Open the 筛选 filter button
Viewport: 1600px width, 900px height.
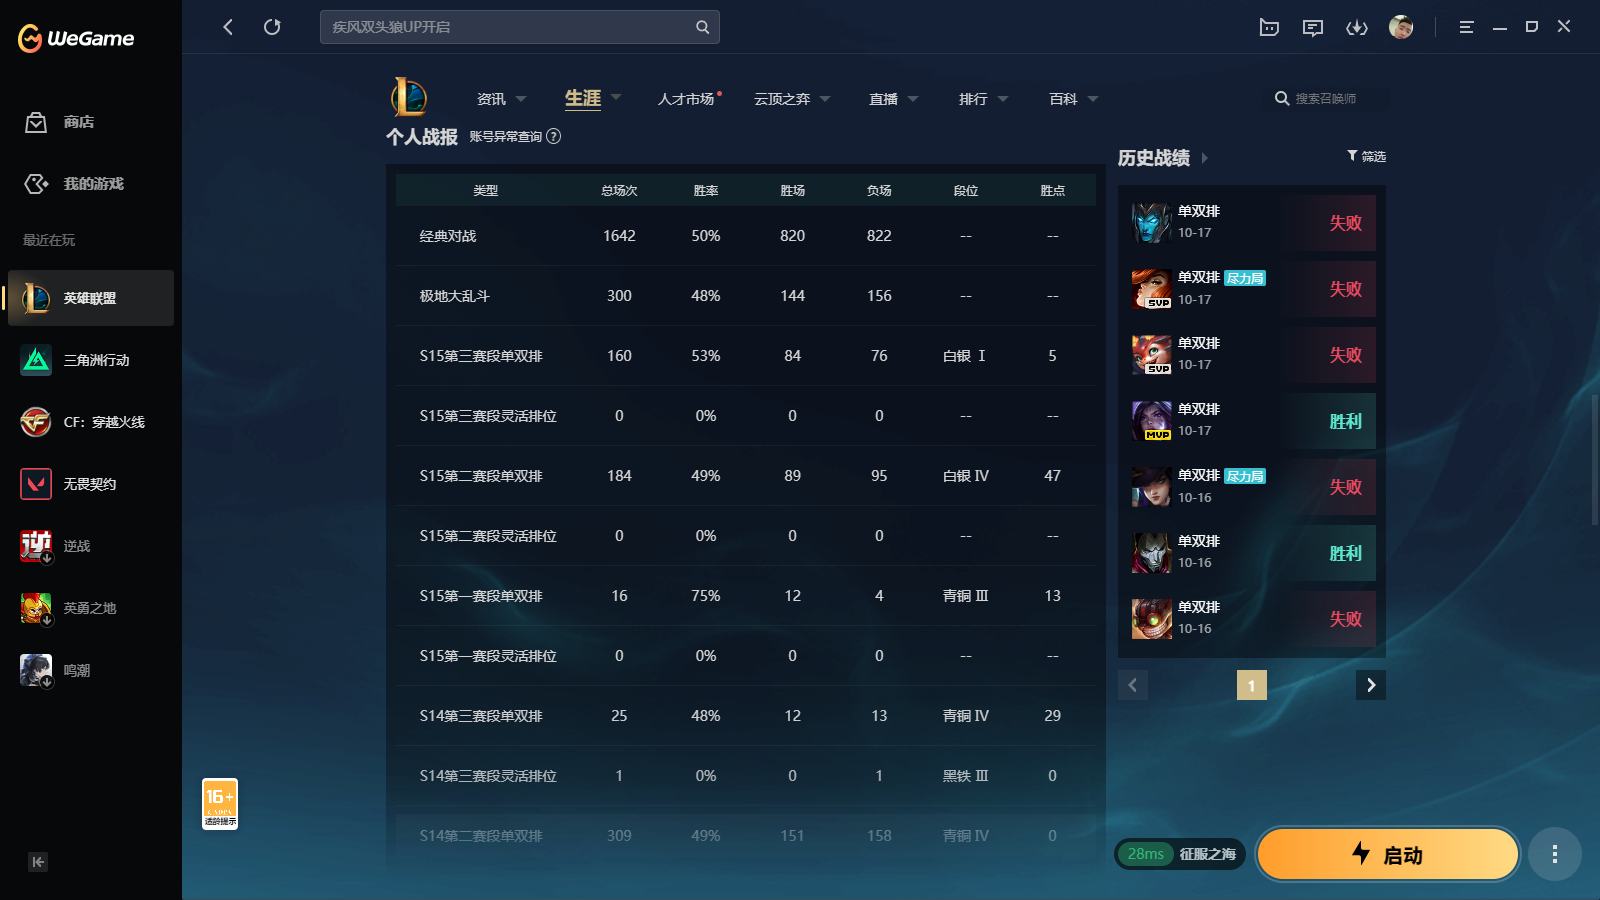tap(1366, 156)
